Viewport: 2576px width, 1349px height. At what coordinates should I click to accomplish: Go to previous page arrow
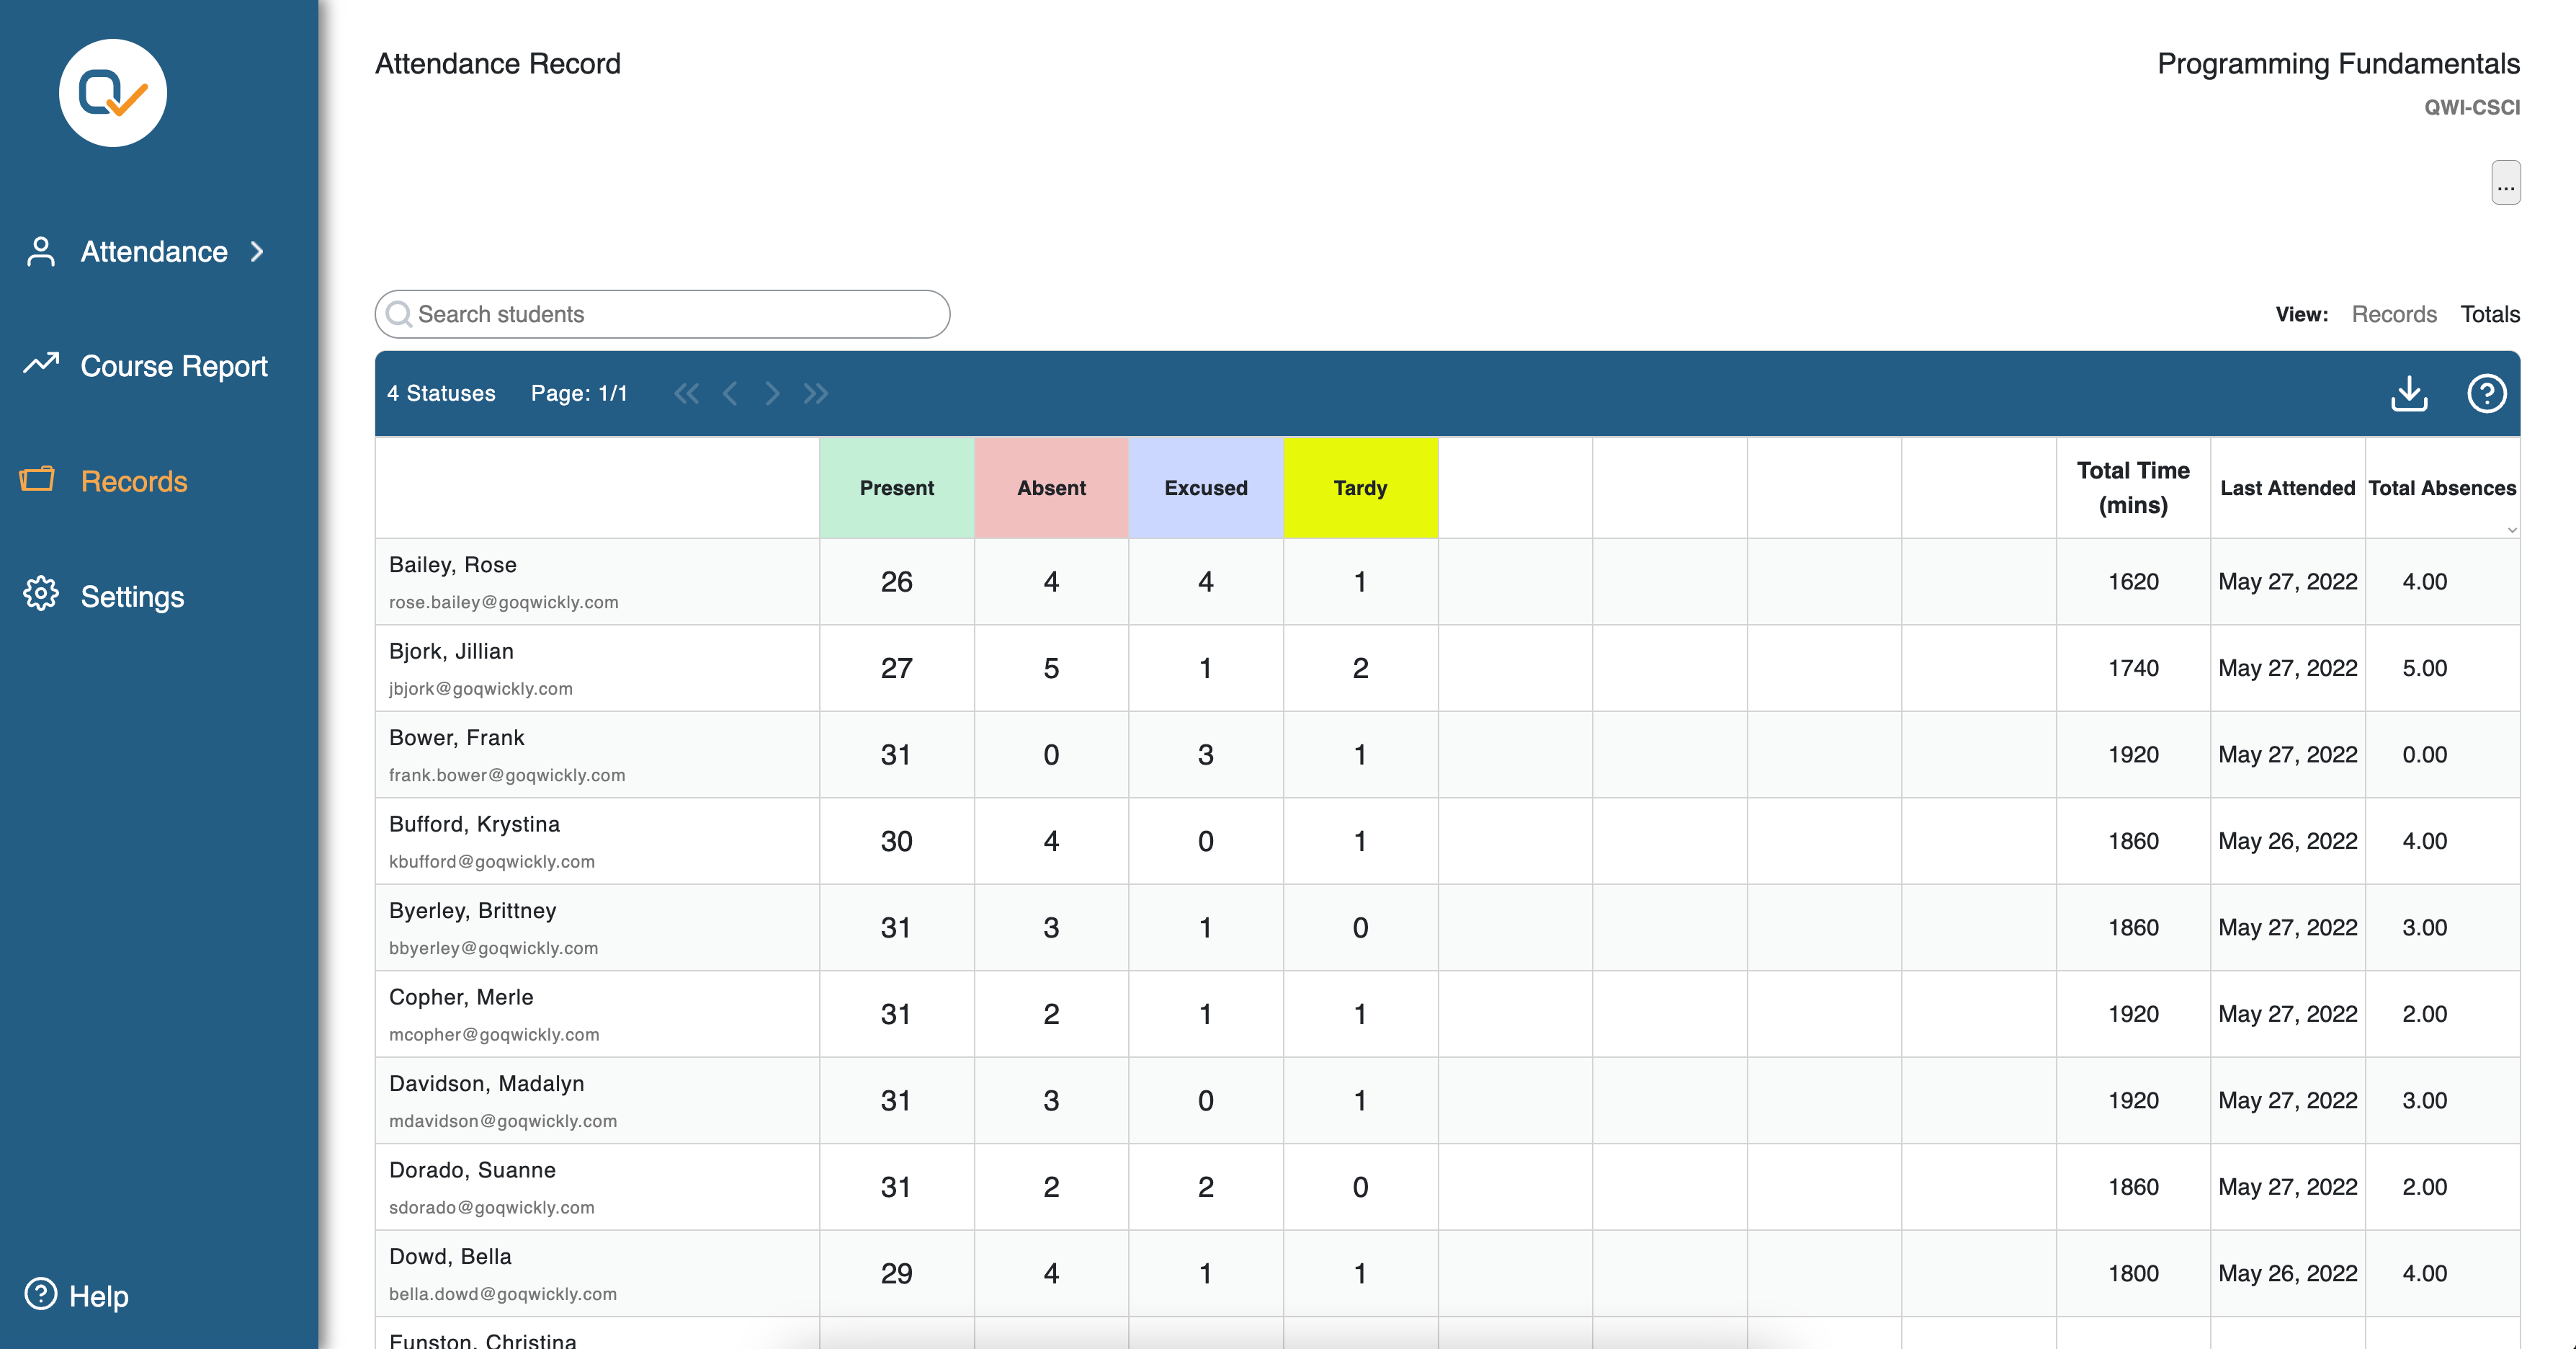click(730, 393)
